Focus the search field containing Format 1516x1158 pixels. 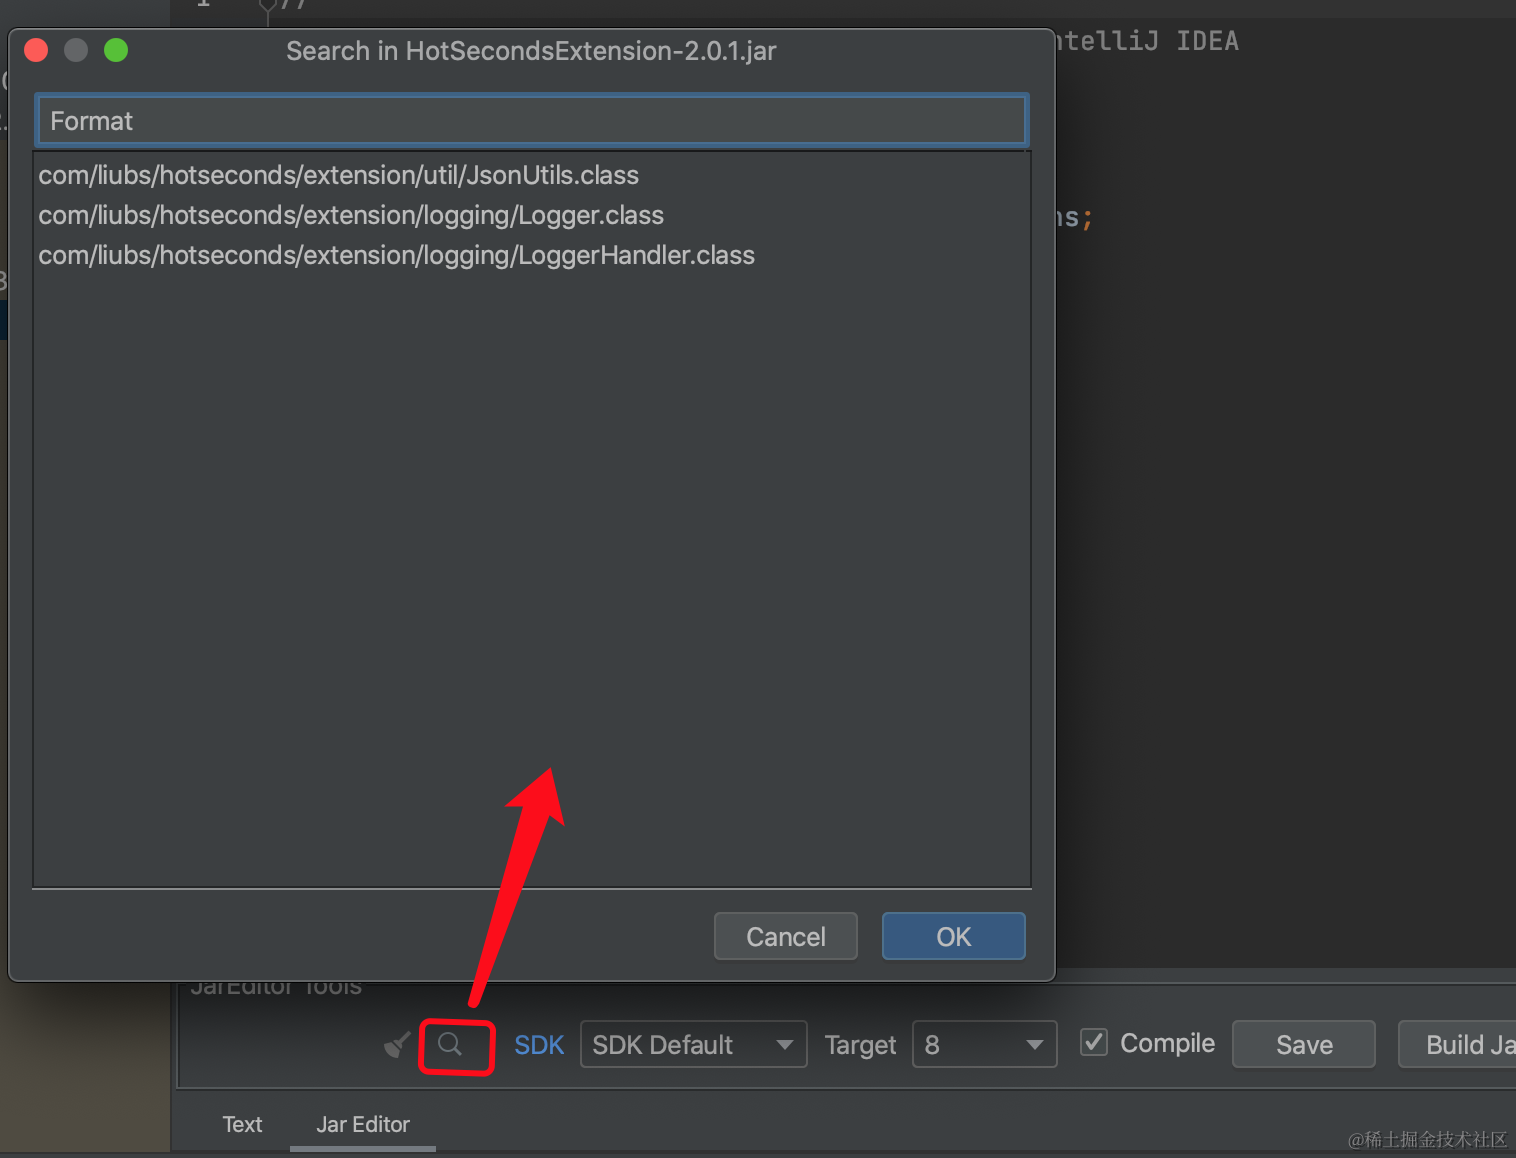(531, 121)
